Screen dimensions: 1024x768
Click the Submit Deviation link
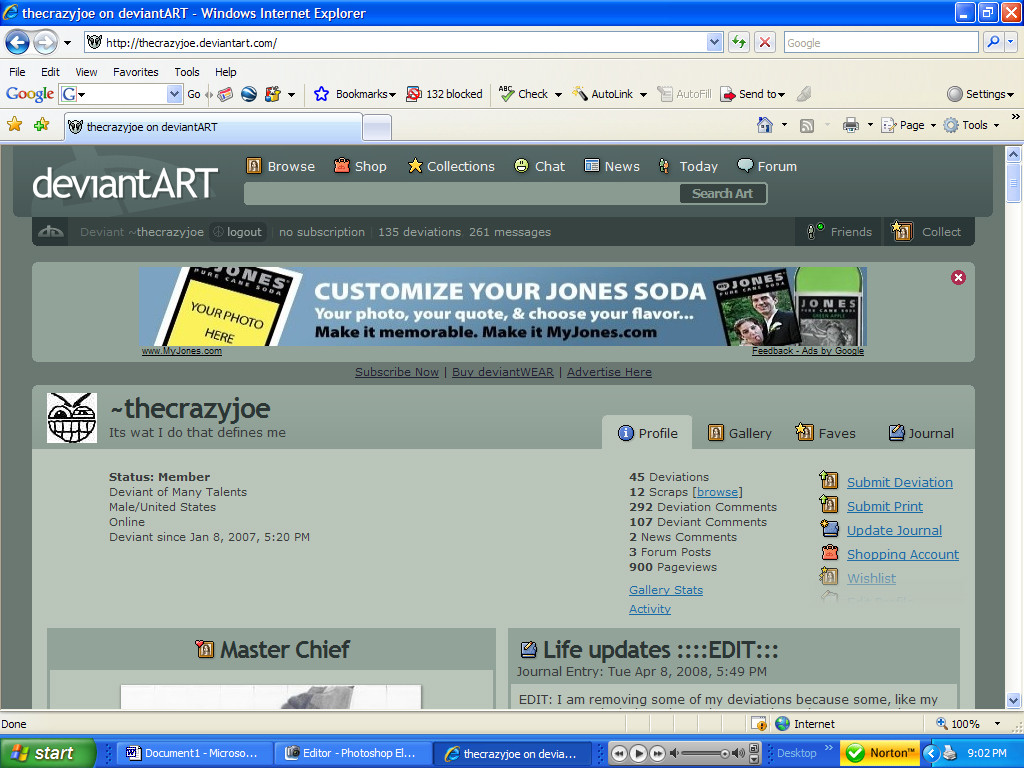click(x=900, y=482)
